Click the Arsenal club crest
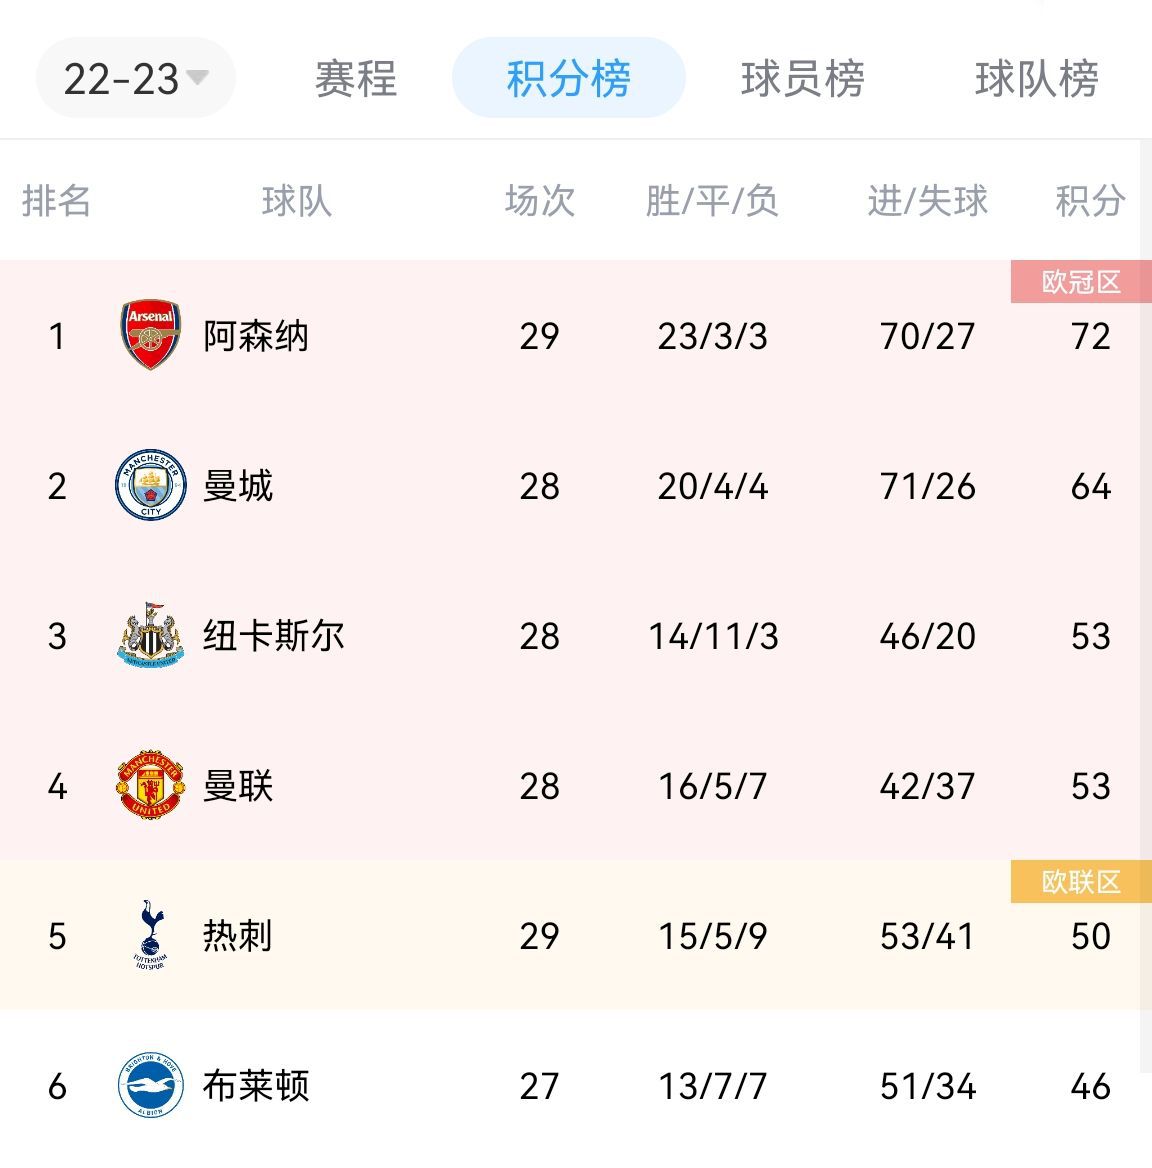 tap(151, 335)
